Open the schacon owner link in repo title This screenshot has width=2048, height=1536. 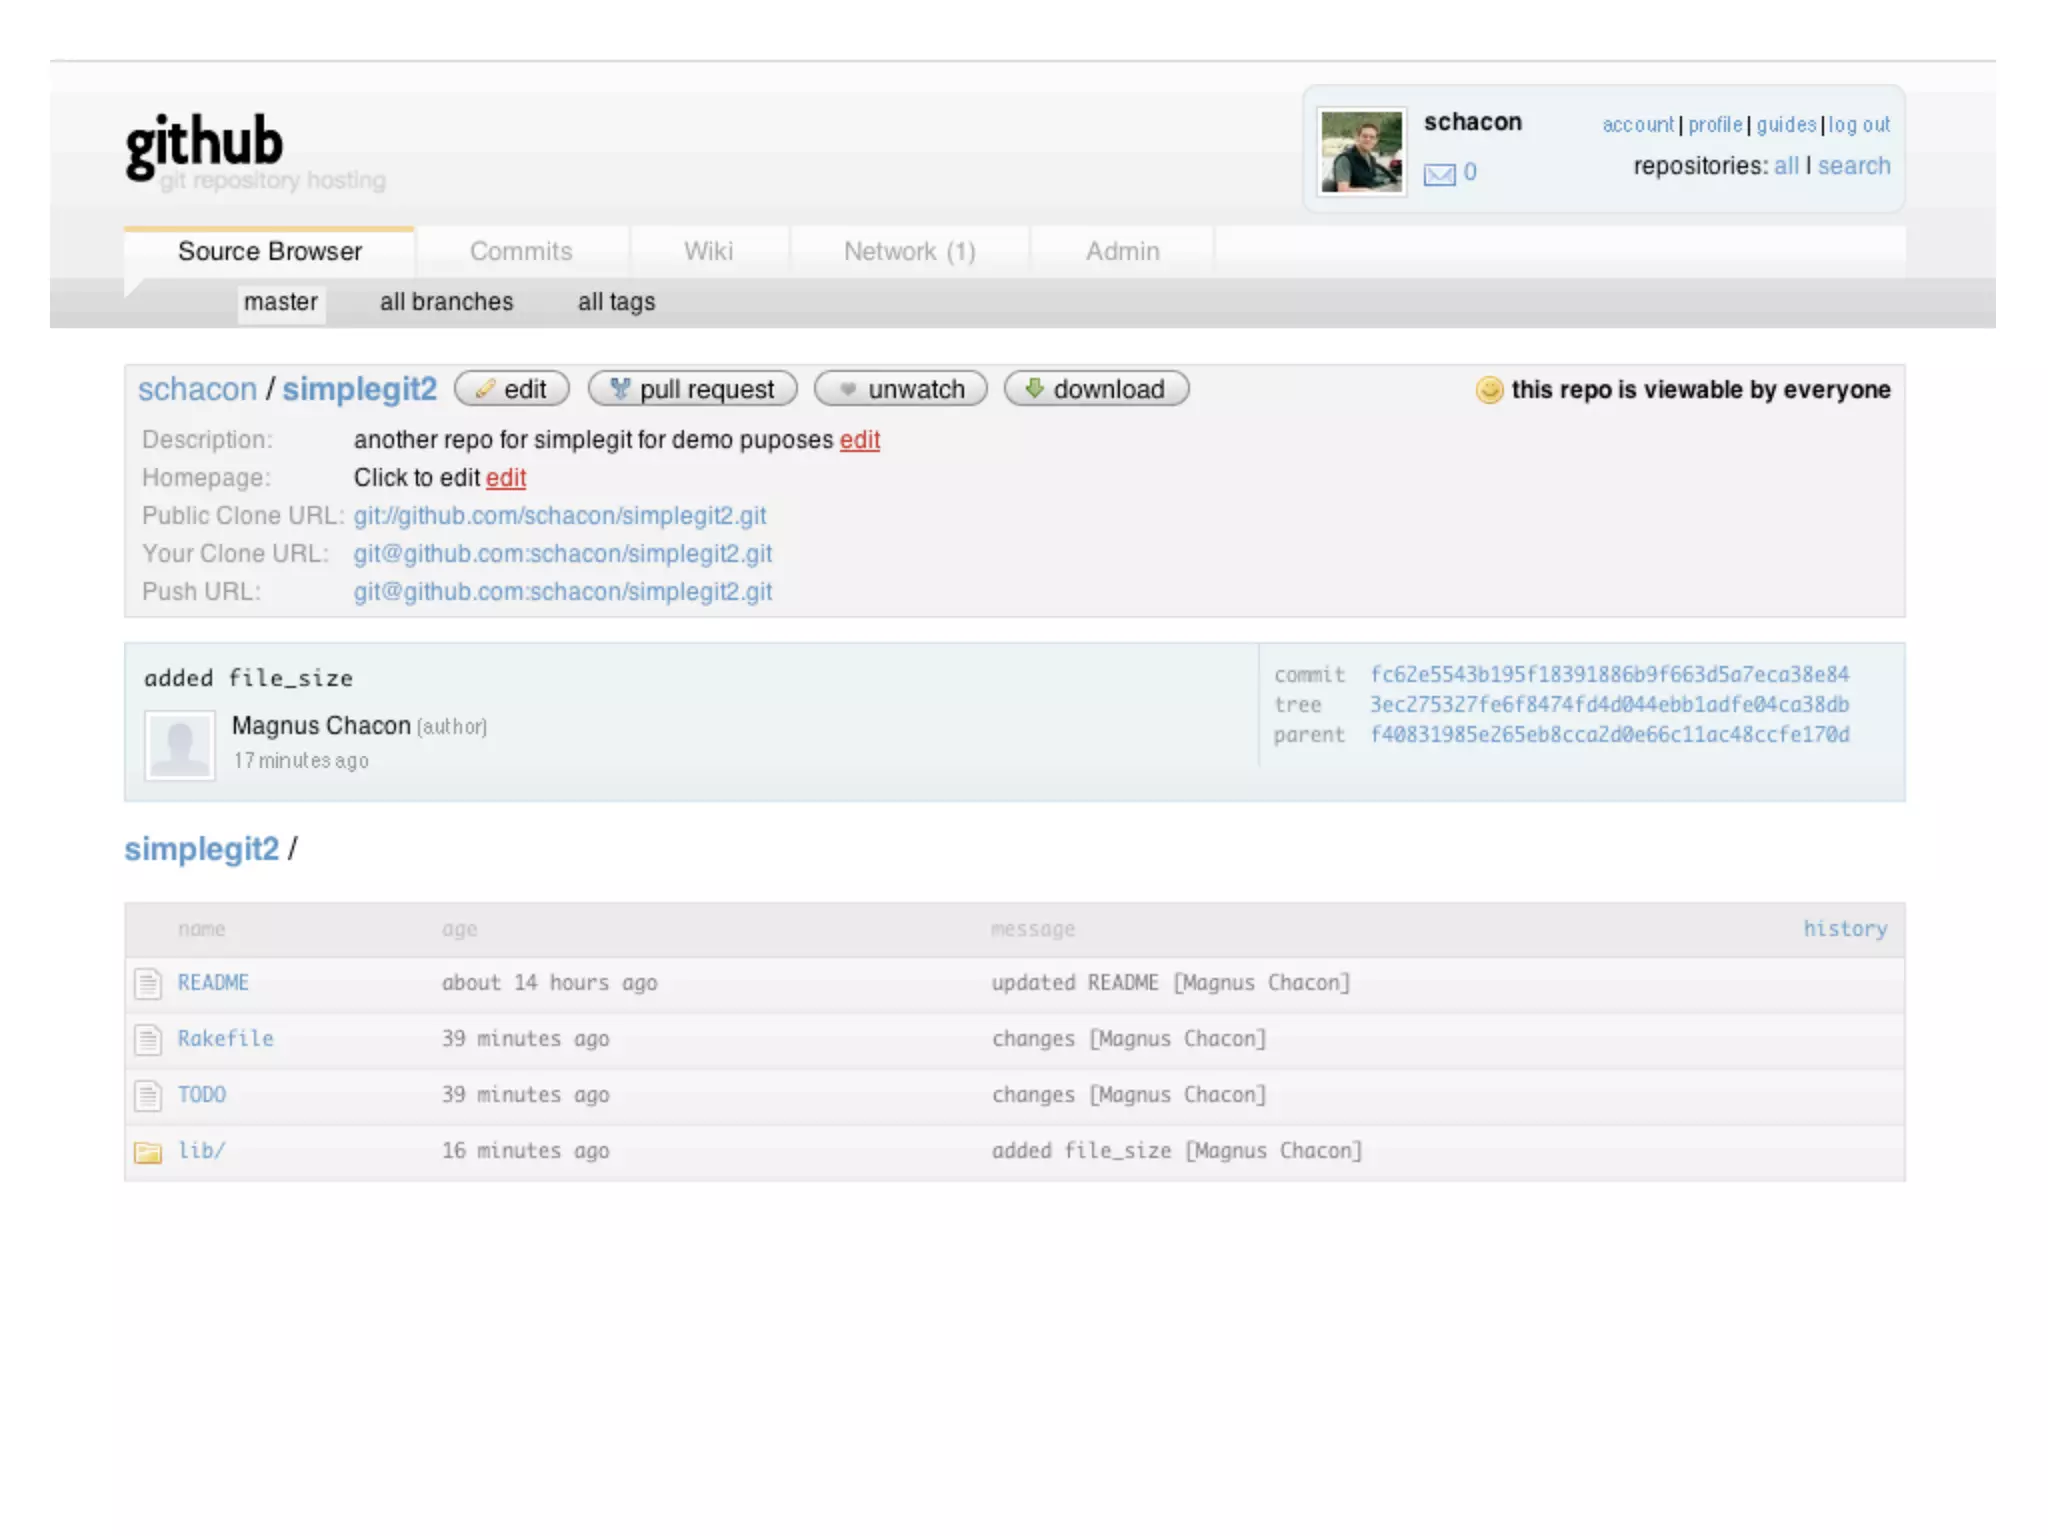pos(197,389)
